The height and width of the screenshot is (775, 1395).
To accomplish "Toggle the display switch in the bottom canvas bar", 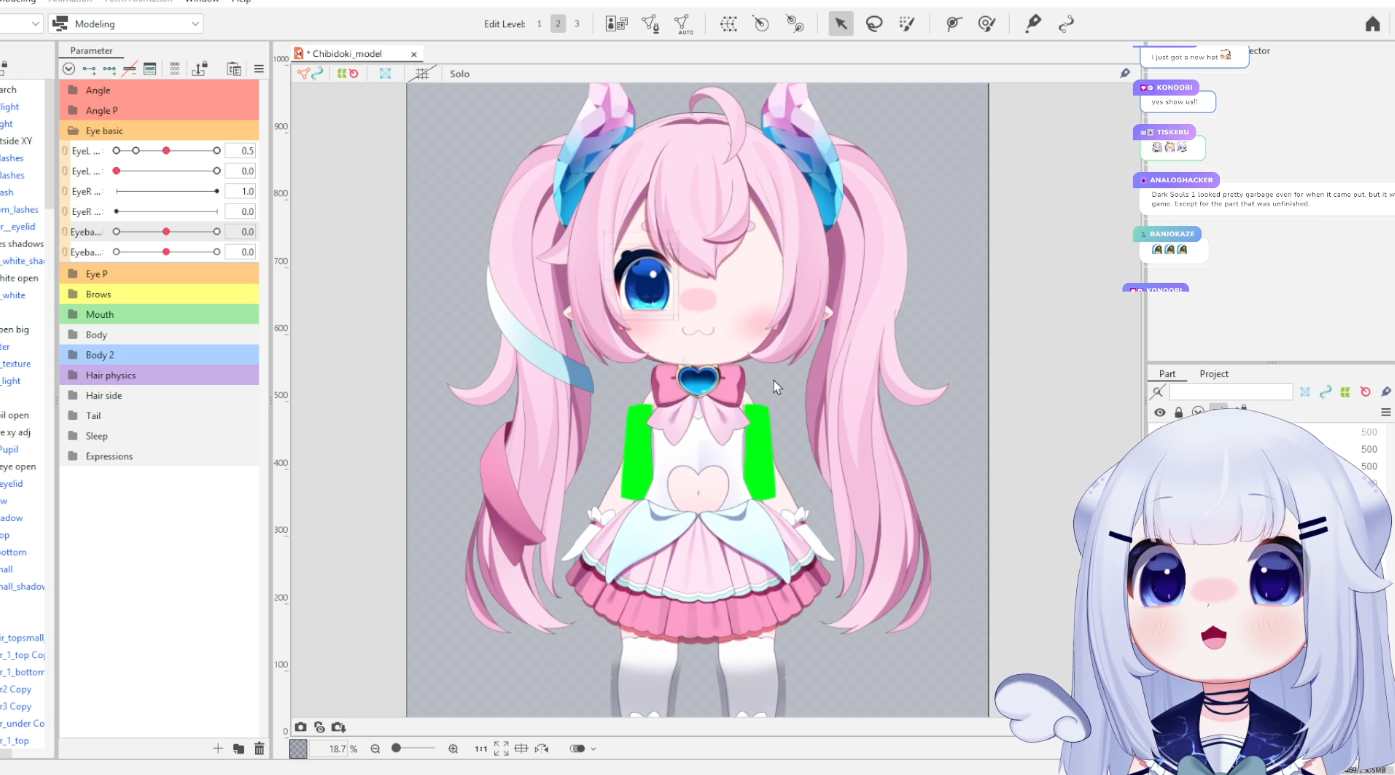I will 577,749.
